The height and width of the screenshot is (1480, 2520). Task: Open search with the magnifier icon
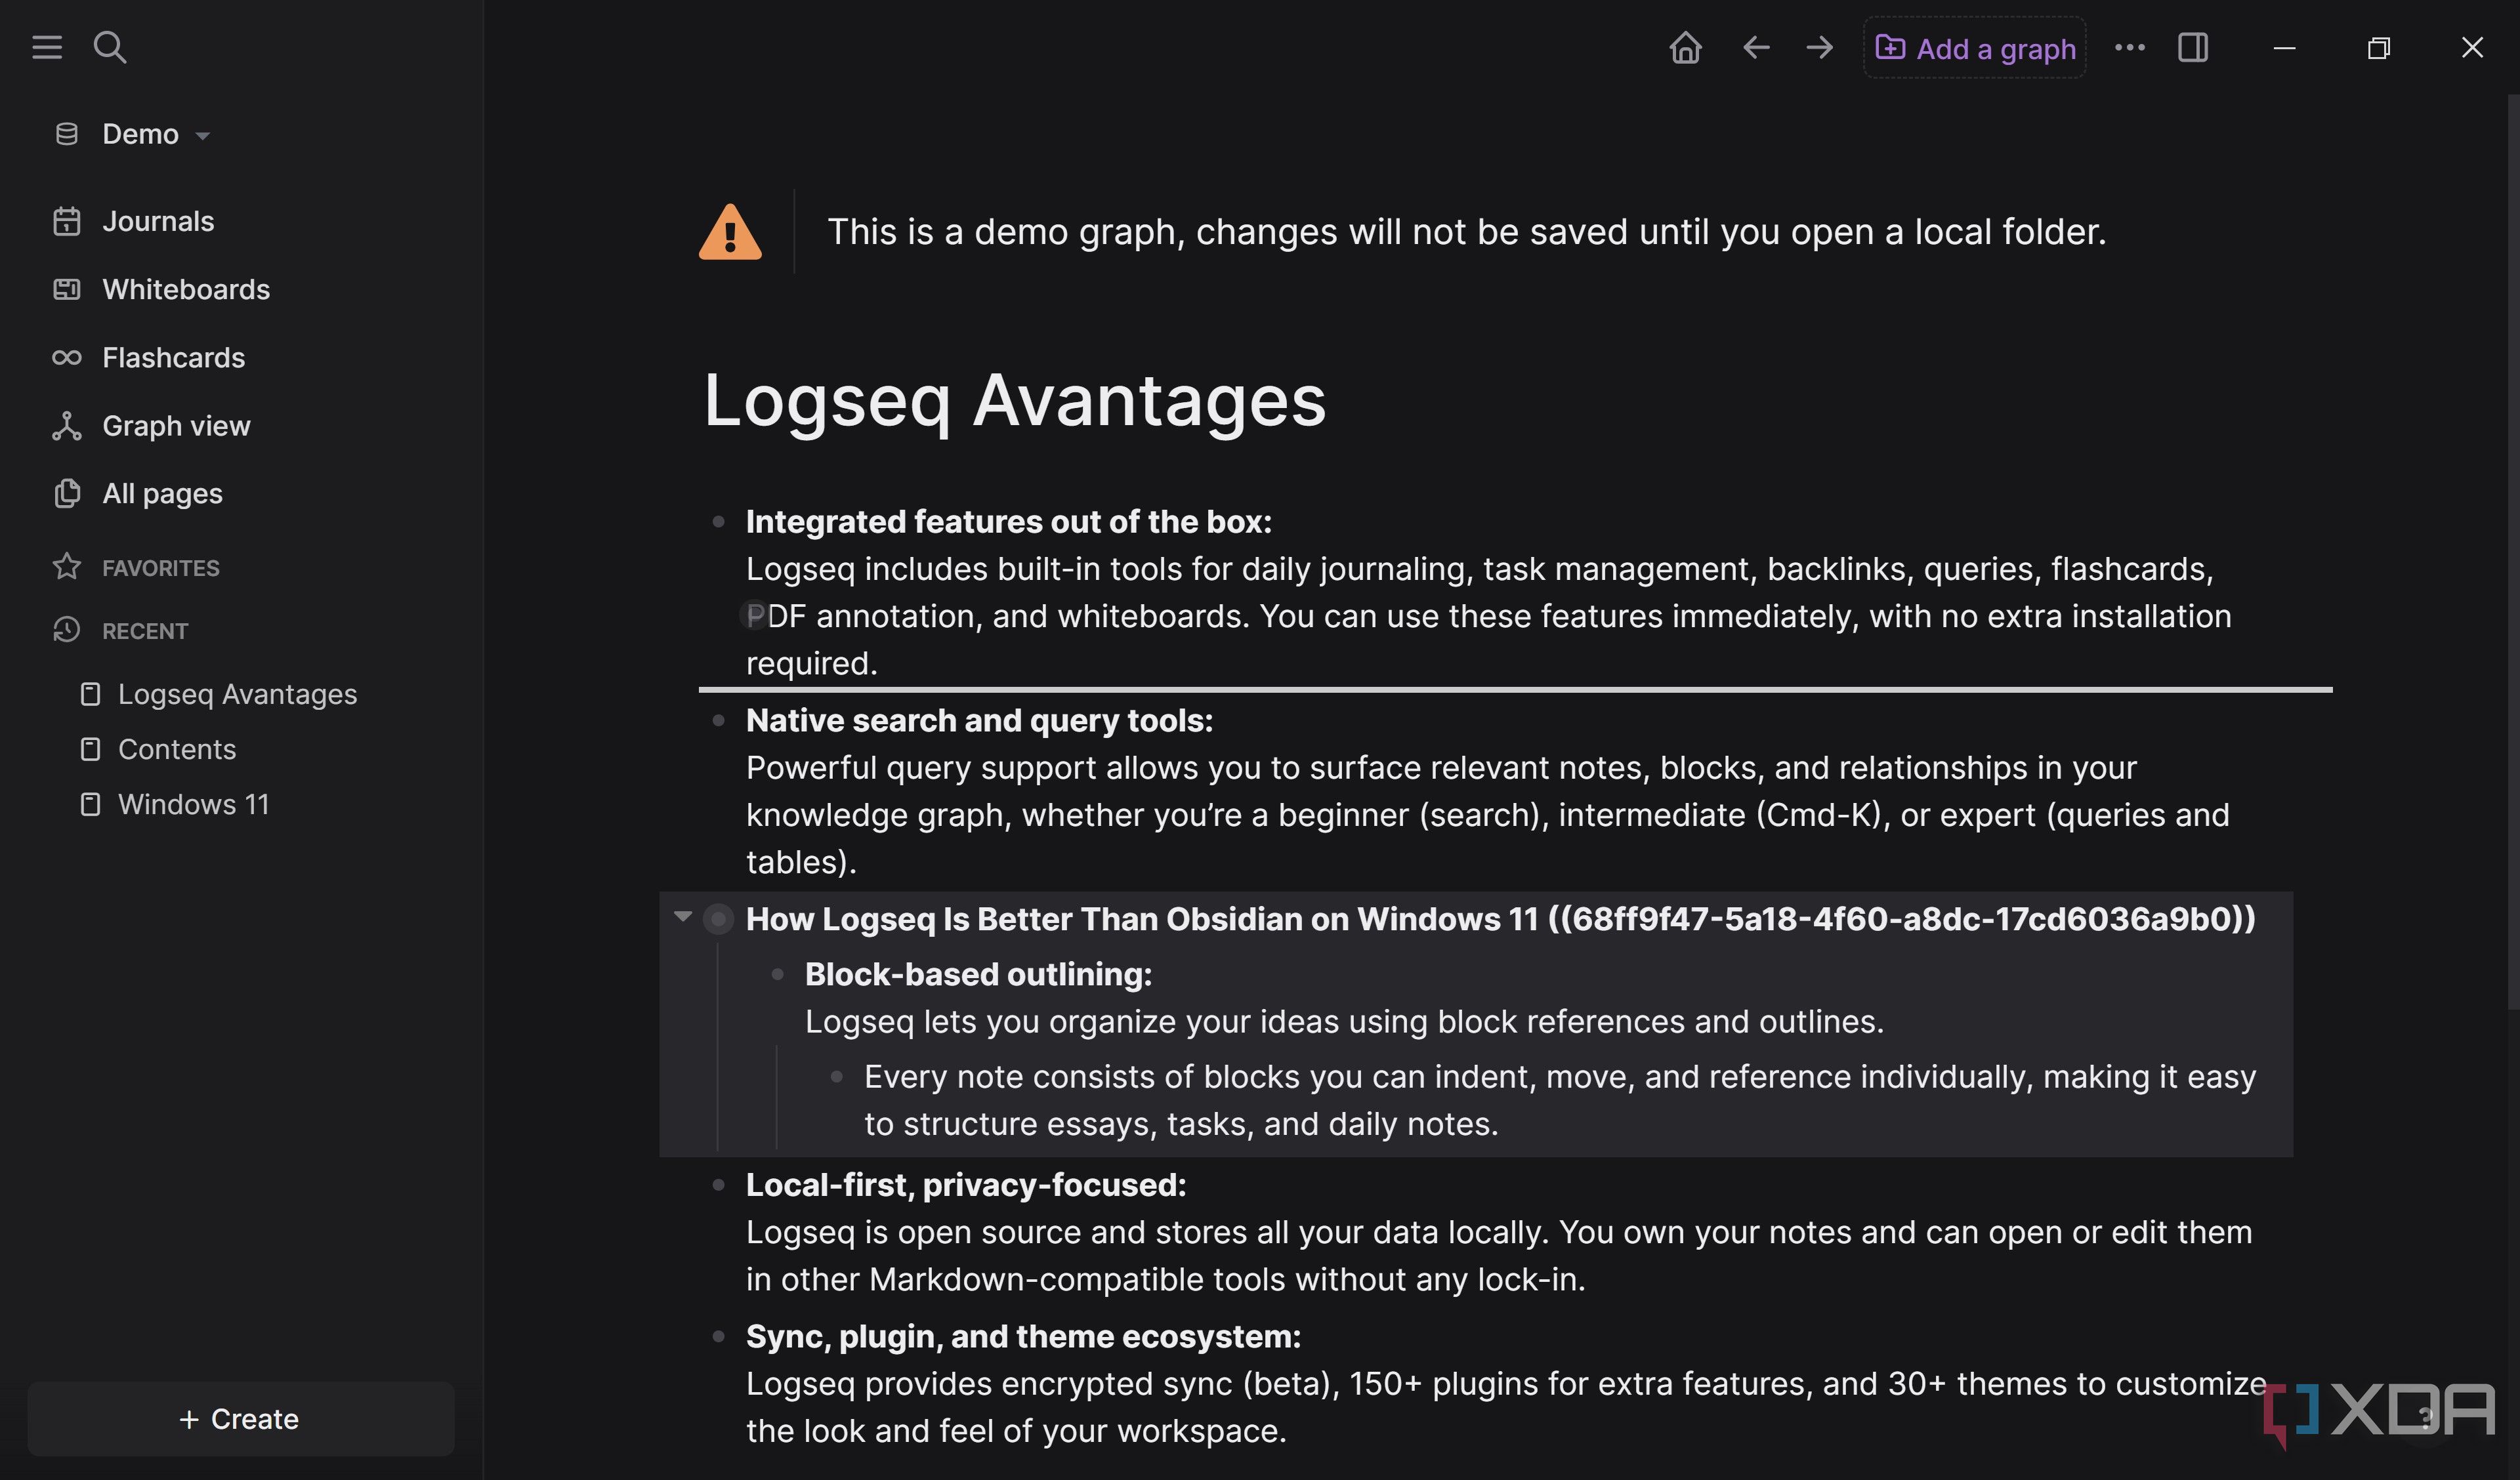pyautogui.click(x=110, y=47)
